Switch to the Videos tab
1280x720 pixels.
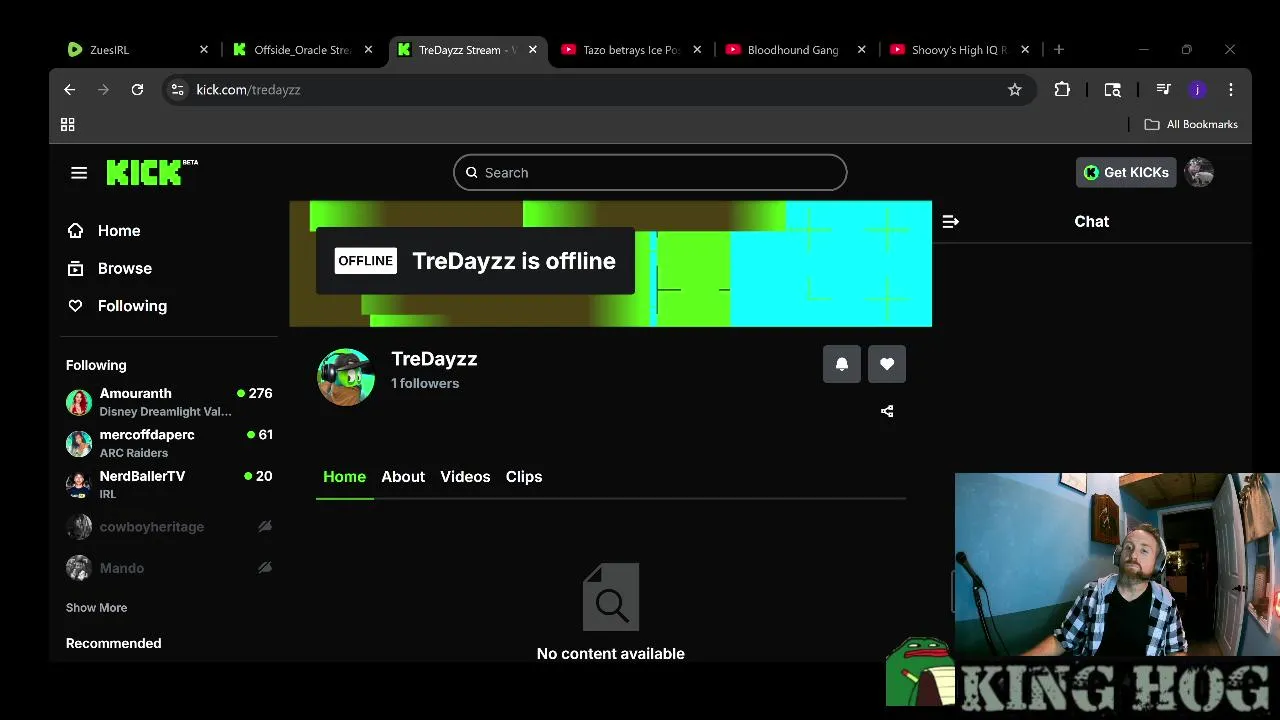coord(465,477)
